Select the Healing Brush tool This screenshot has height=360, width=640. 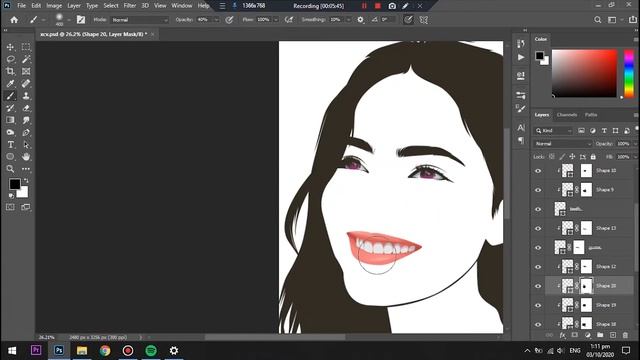tap(26, 84)
